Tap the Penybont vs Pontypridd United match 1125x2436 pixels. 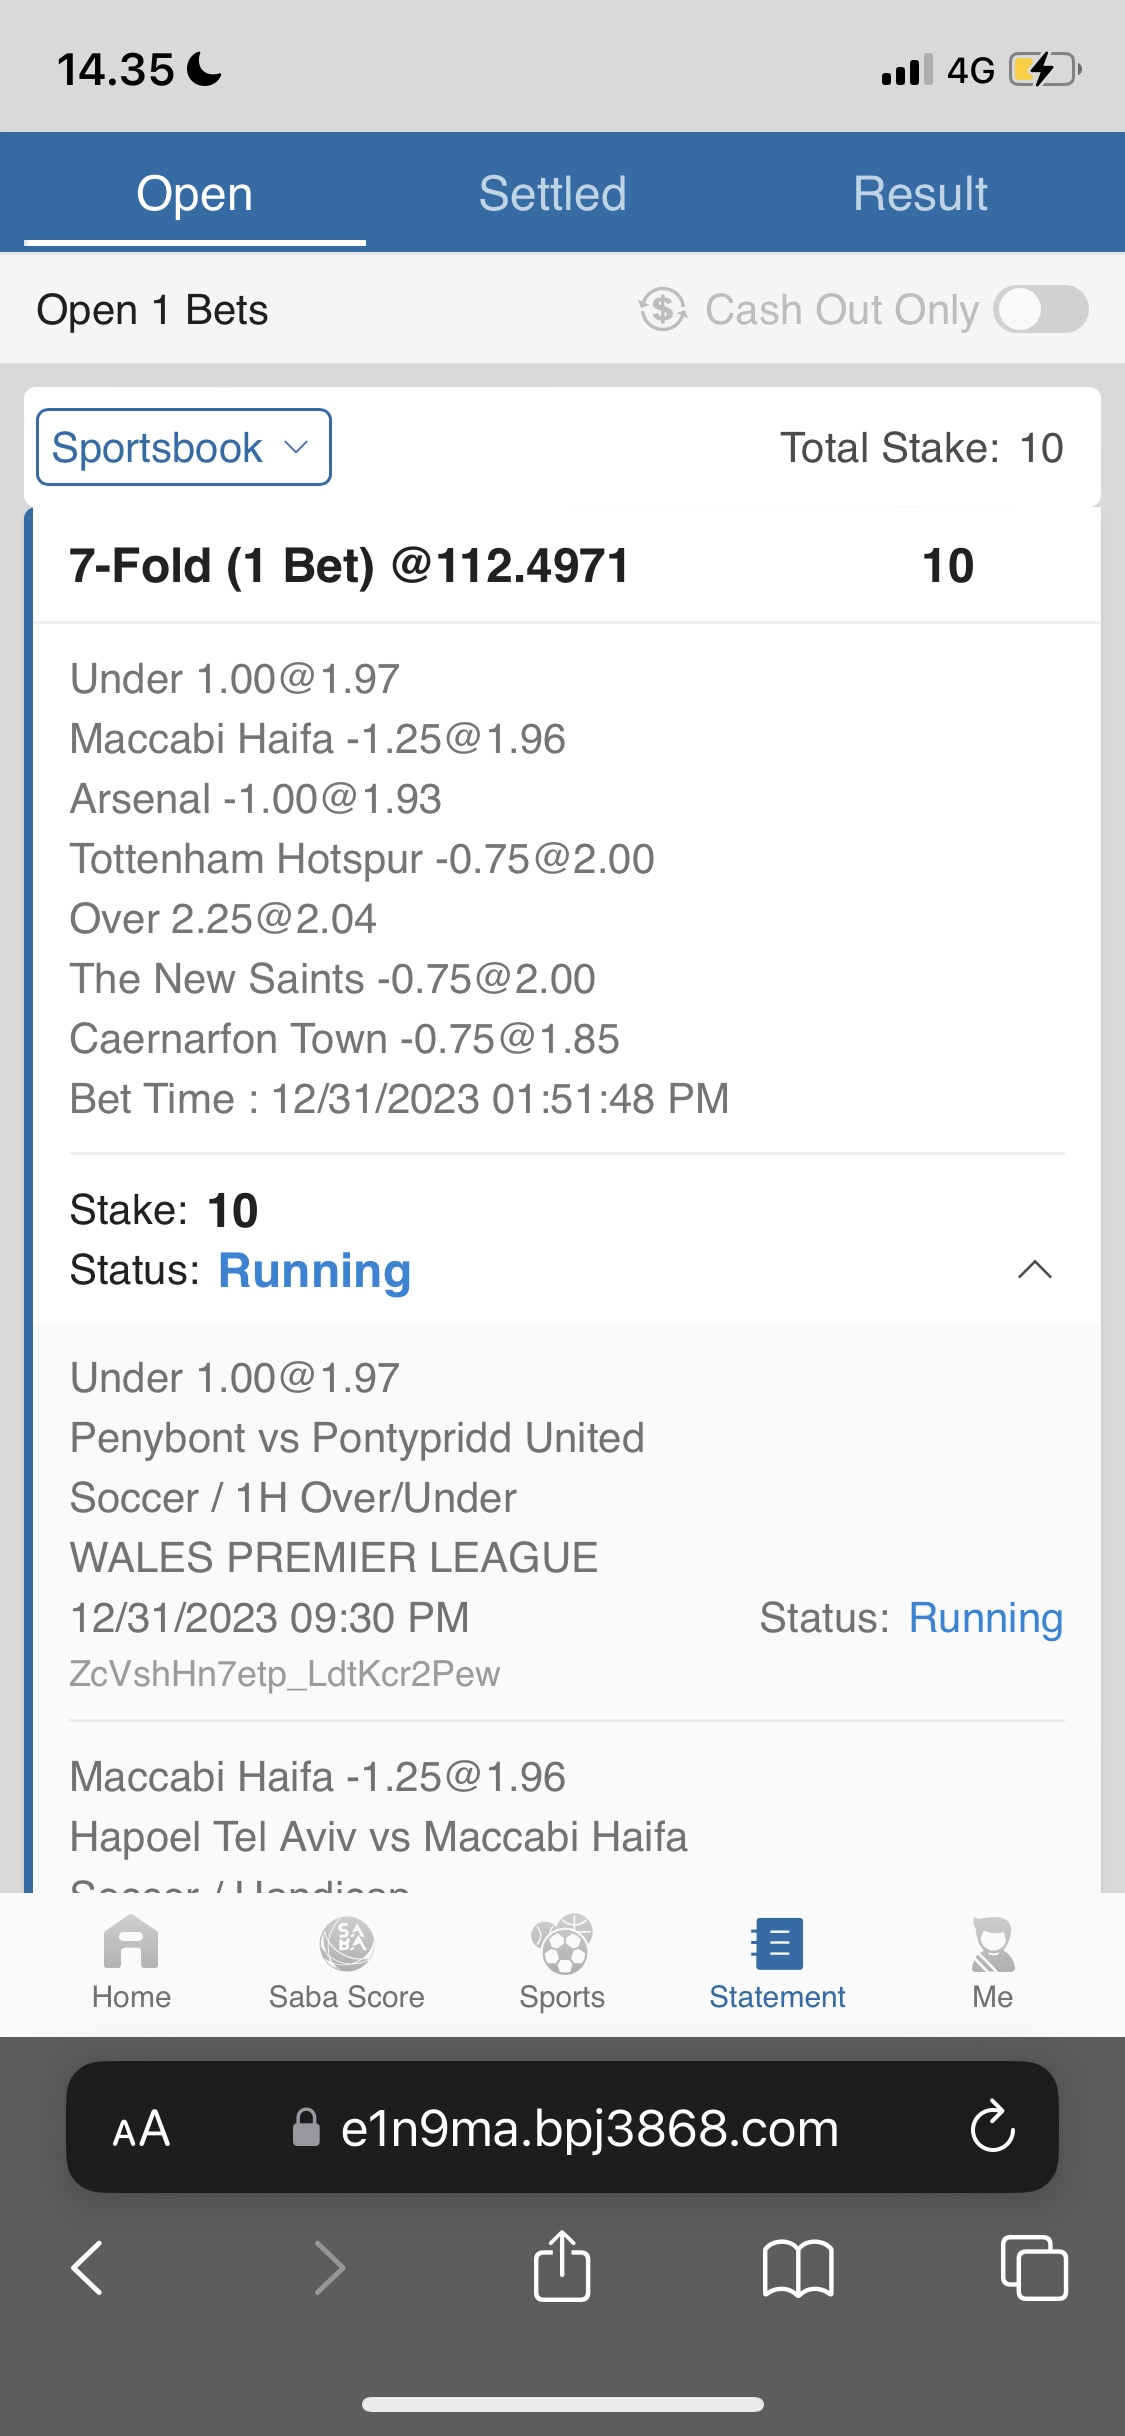pos(357,1438)
